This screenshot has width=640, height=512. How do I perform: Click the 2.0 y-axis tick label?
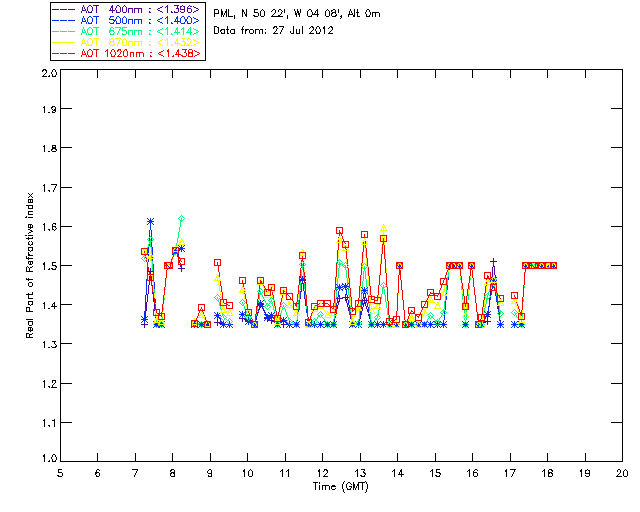click(x=49, y=73)
